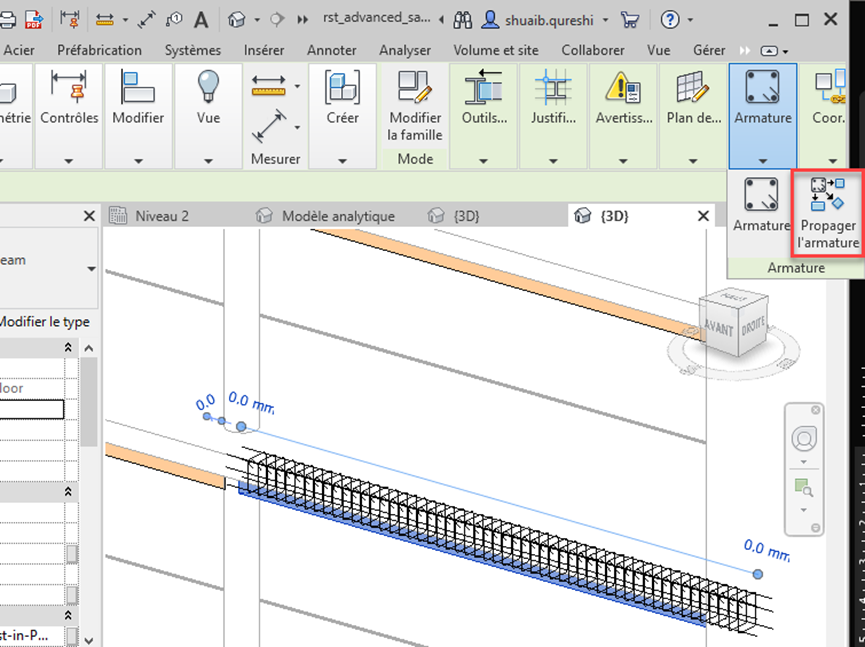Open the Analyser ribbon tab
Viewport: 865px width, 647px height.
point(405,50)
